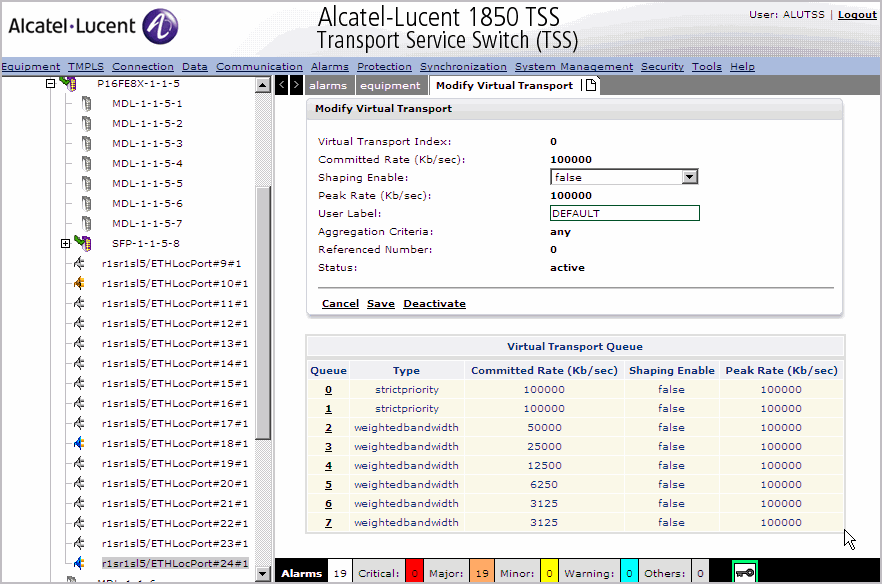Select the Modify Virtual Transport tab
Image resolution: width=882 pixels, height=584 pixels.
504,86
